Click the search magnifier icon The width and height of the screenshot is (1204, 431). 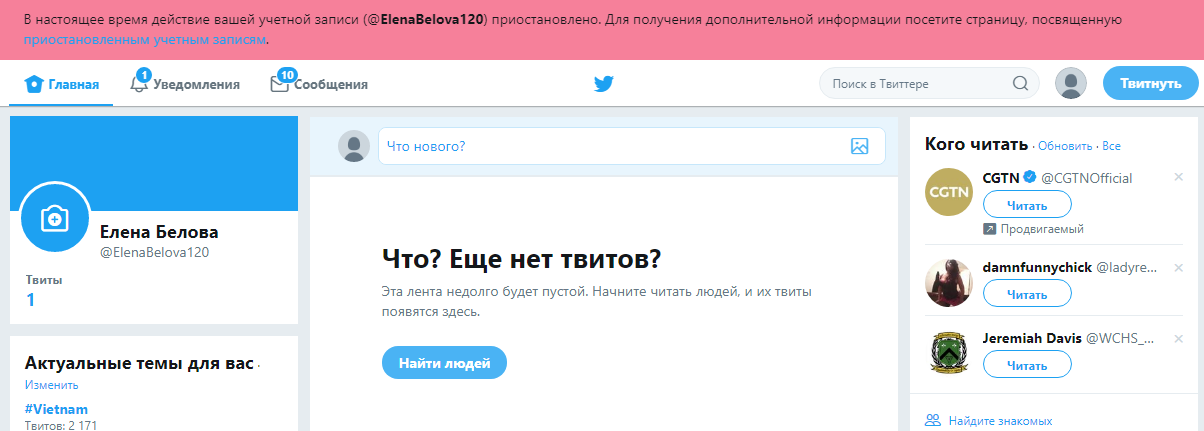coord(1020,84)
